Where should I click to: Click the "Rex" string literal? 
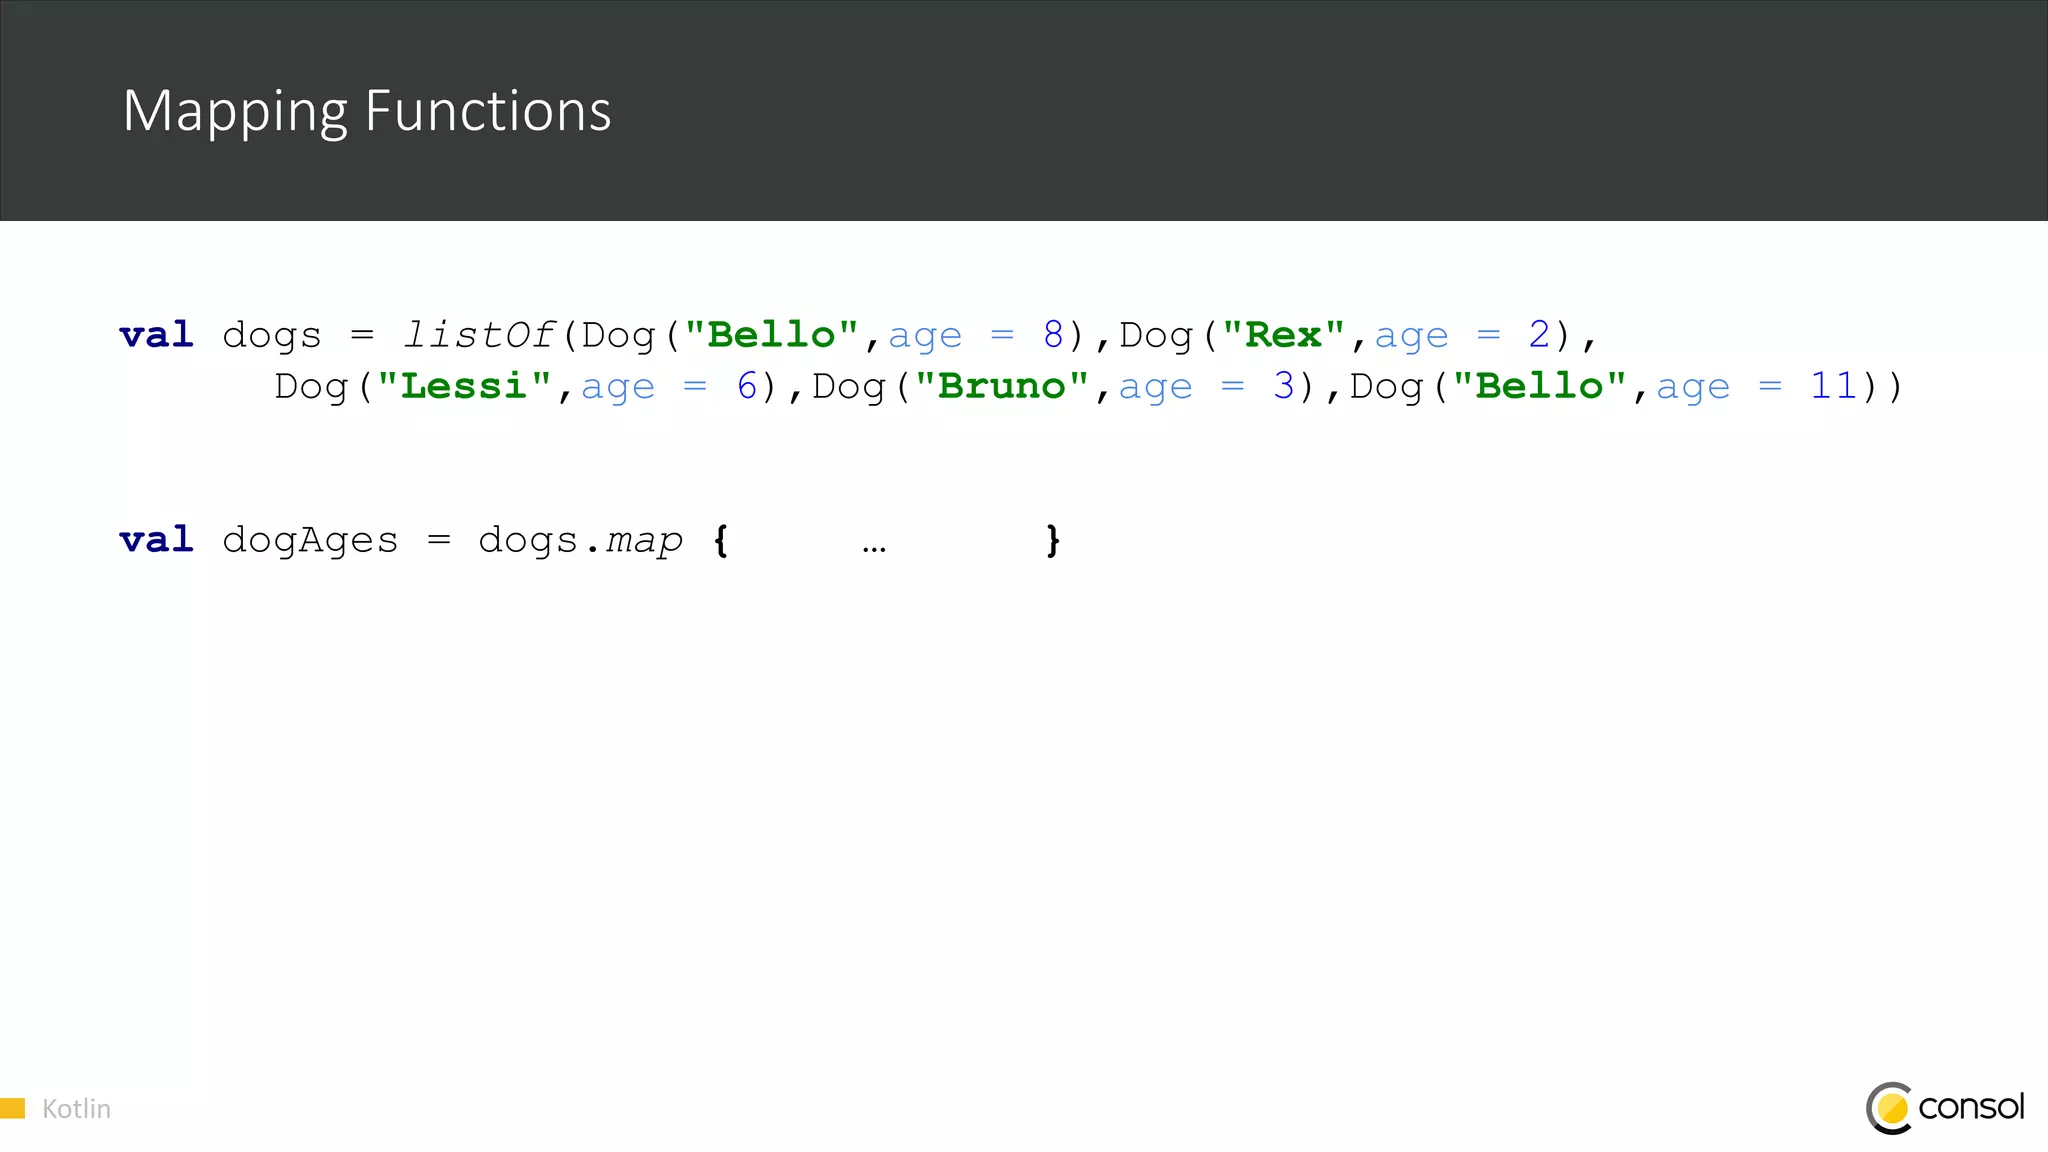(1284, 335)
